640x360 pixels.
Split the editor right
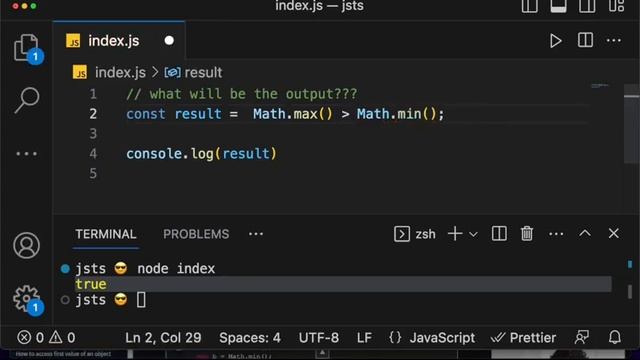585,40
